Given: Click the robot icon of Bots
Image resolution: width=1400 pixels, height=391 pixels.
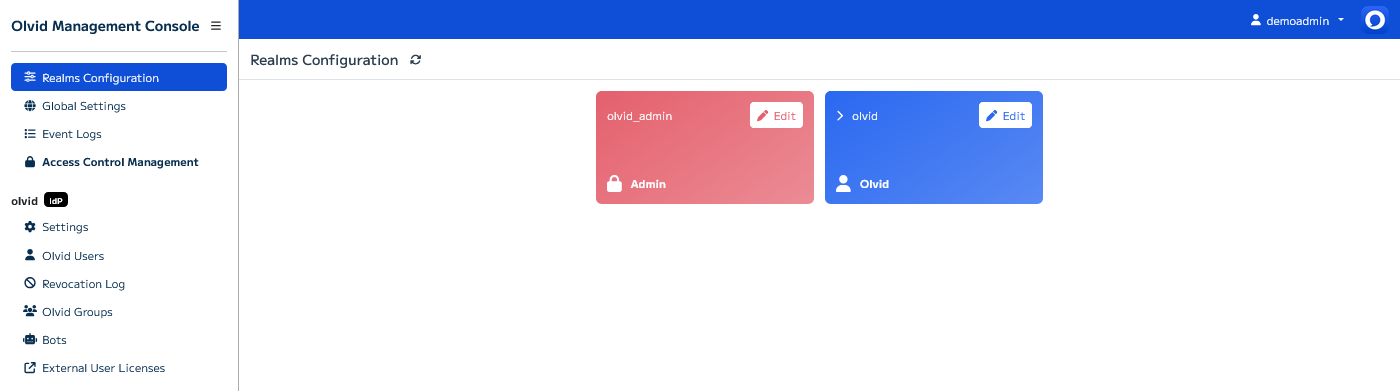Looking at the screenshot, I should pyautogui.click(x=30, y=339).
